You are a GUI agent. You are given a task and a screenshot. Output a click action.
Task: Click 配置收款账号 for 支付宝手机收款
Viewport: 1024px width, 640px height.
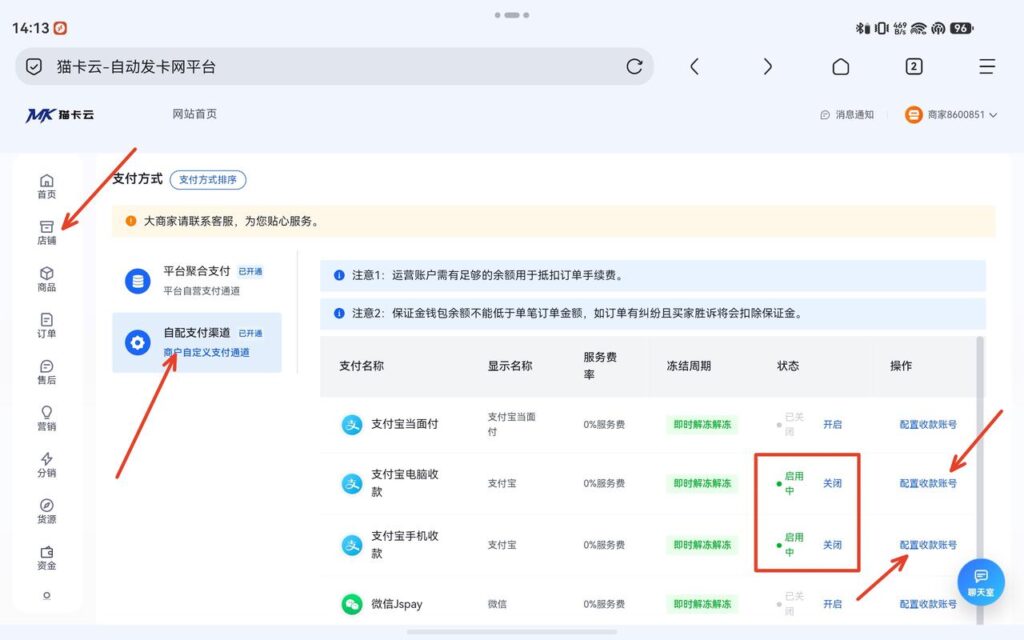click(928, 545)
